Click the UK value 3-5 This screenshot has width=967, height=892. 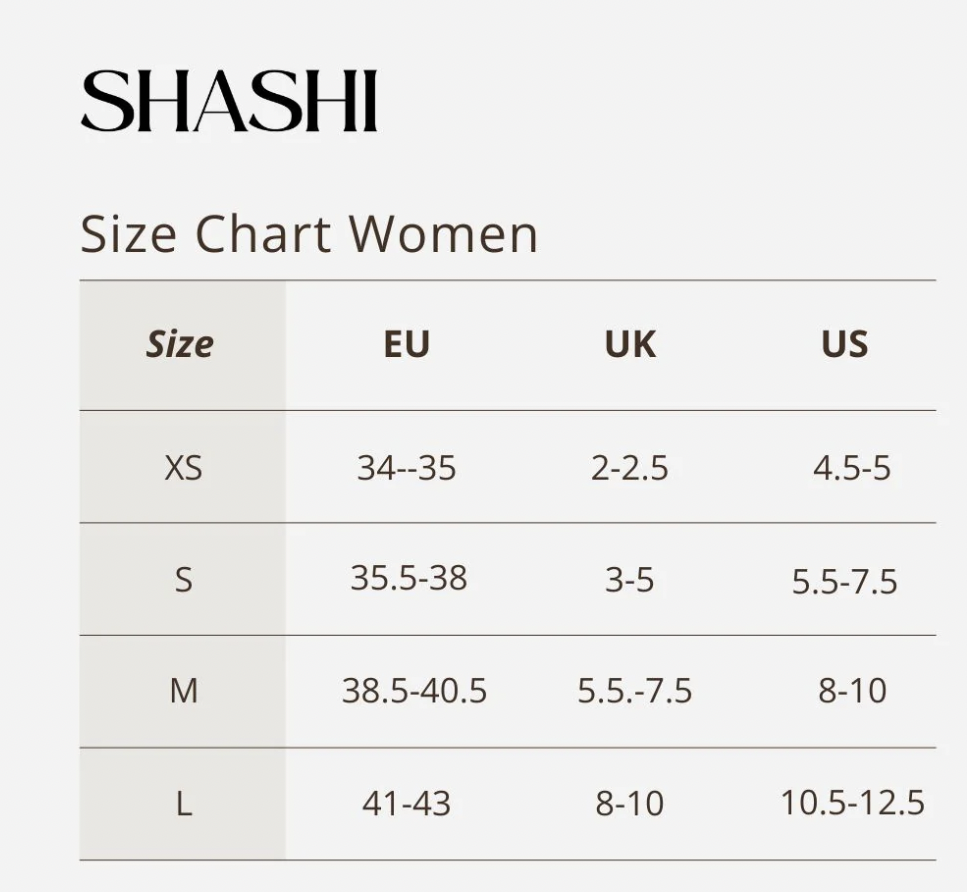629,580
